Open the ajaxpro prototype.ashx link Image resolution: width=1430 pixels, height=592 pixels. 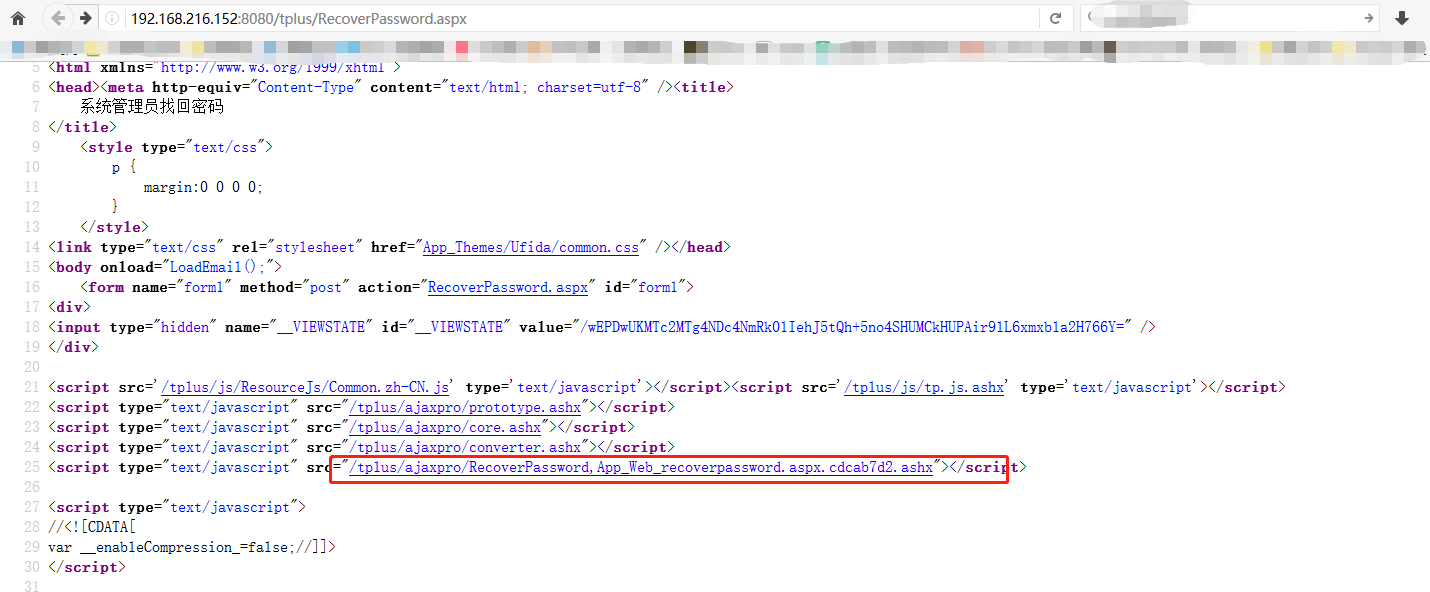pyautogui.click(x=463, y=407)
